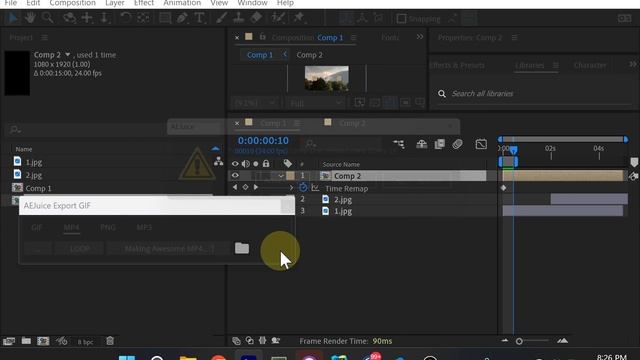Create new composition from Project panel footer
The width and height of the screenshot is (640, 360).
pos(43,340)
